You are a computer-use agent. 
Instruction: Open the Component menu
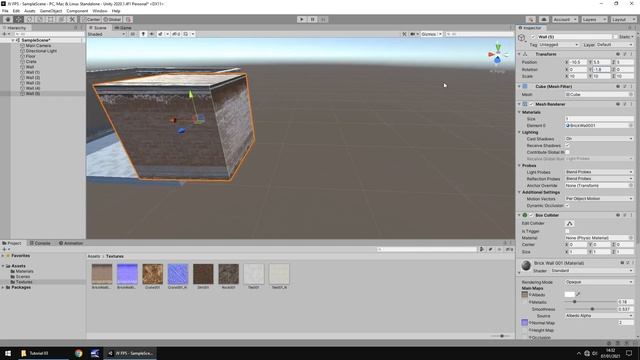point(77,11)
